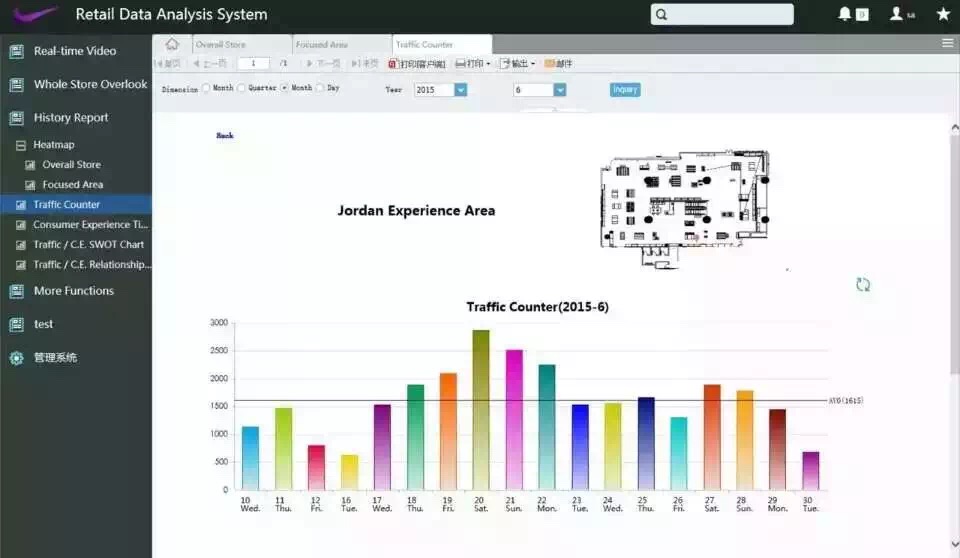Click the tall bar for 20 Sat.
The image size is (960, 558).
click(x=481, y=410)
